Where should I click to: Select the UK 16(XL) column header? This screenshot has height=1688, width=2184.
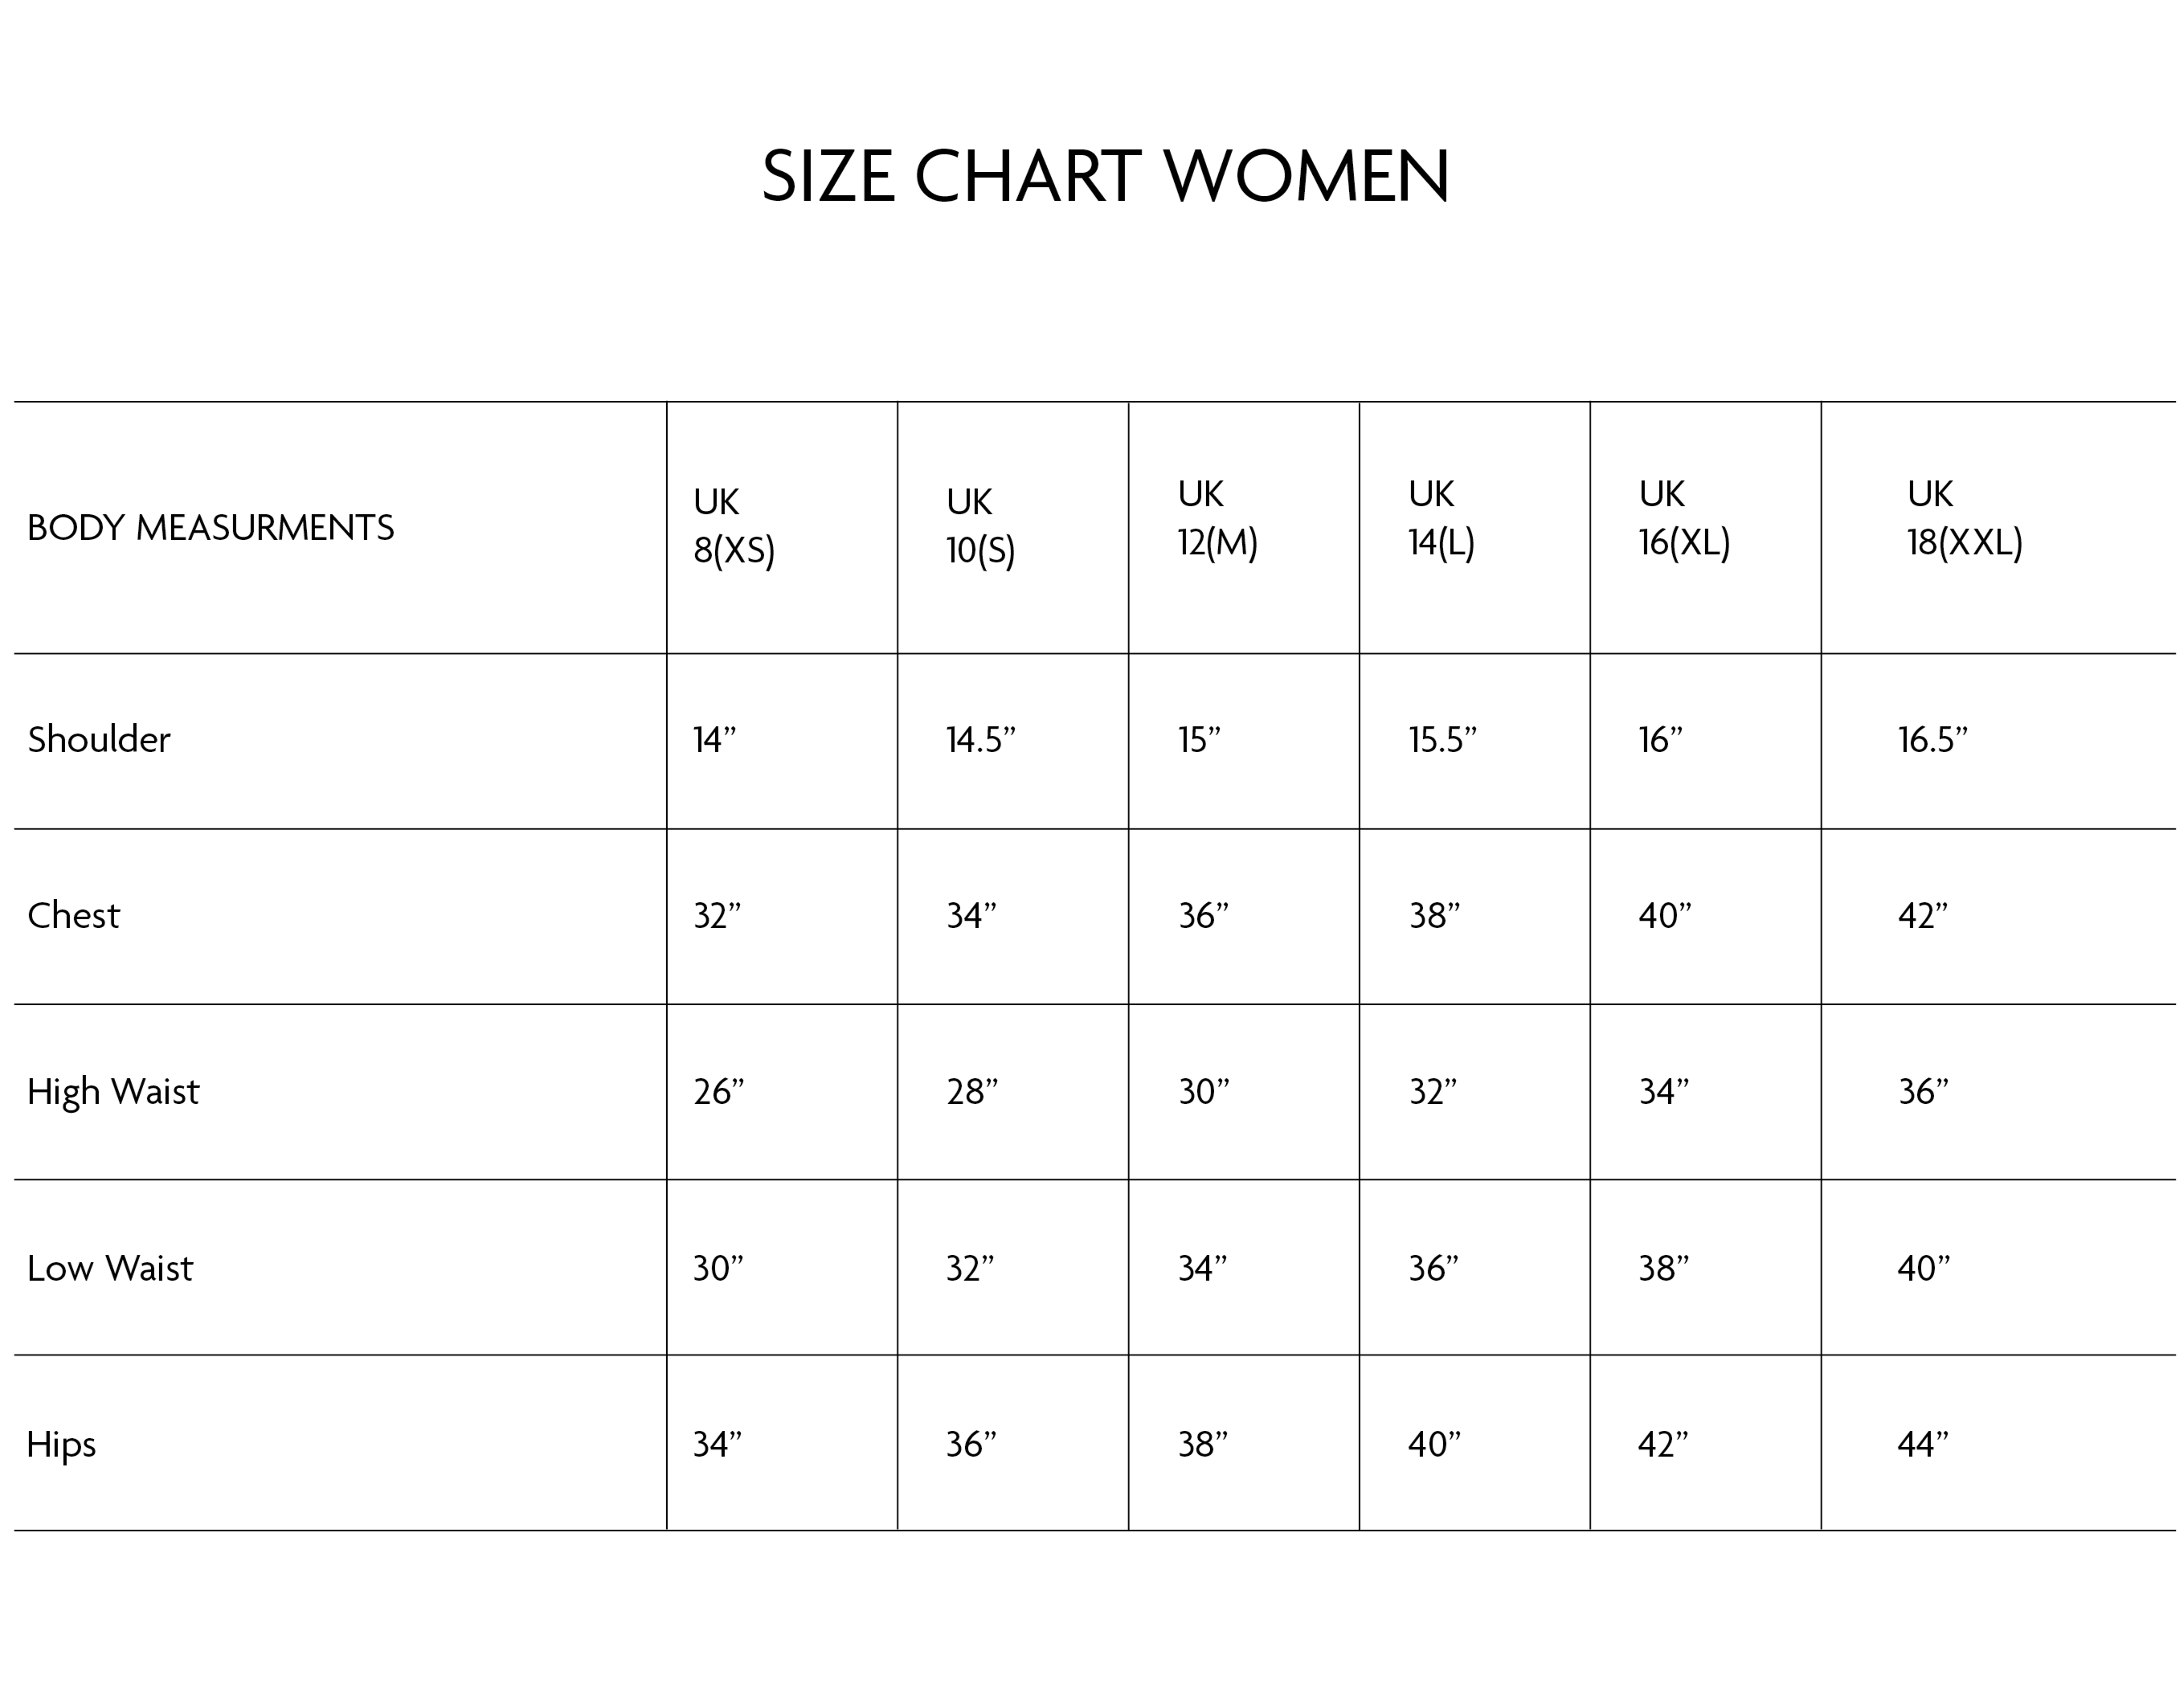click(1684, 518)
